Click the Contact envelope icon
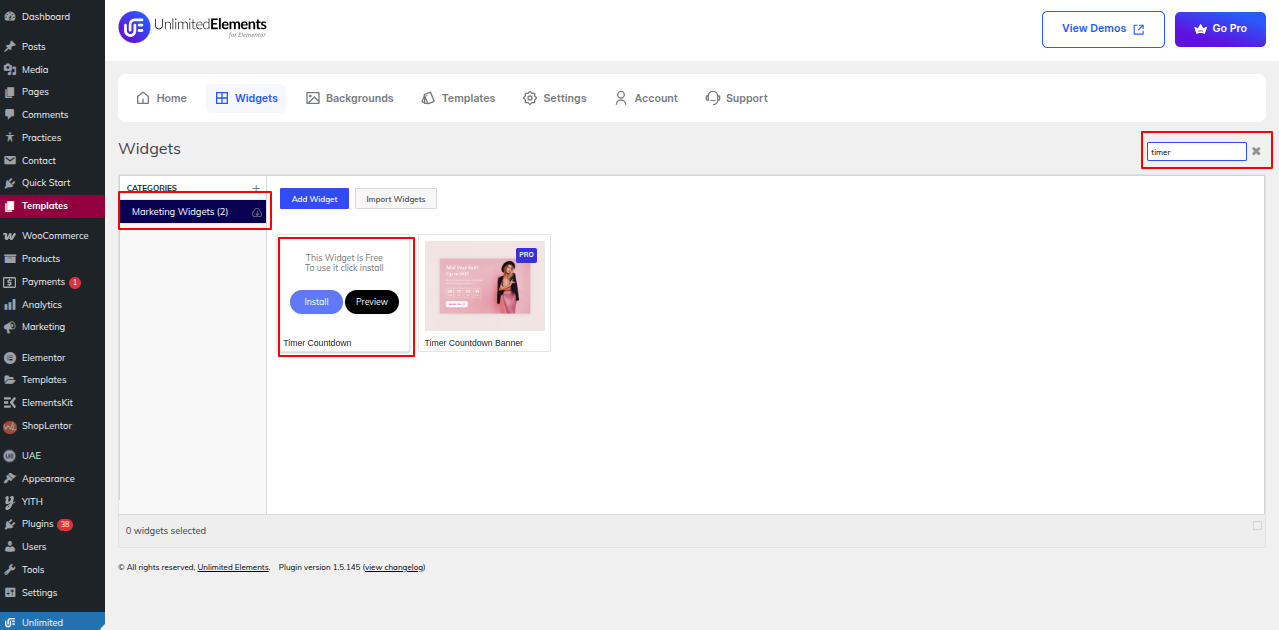The width and height of the screenshot is (1279, 630). pos(10,161)
